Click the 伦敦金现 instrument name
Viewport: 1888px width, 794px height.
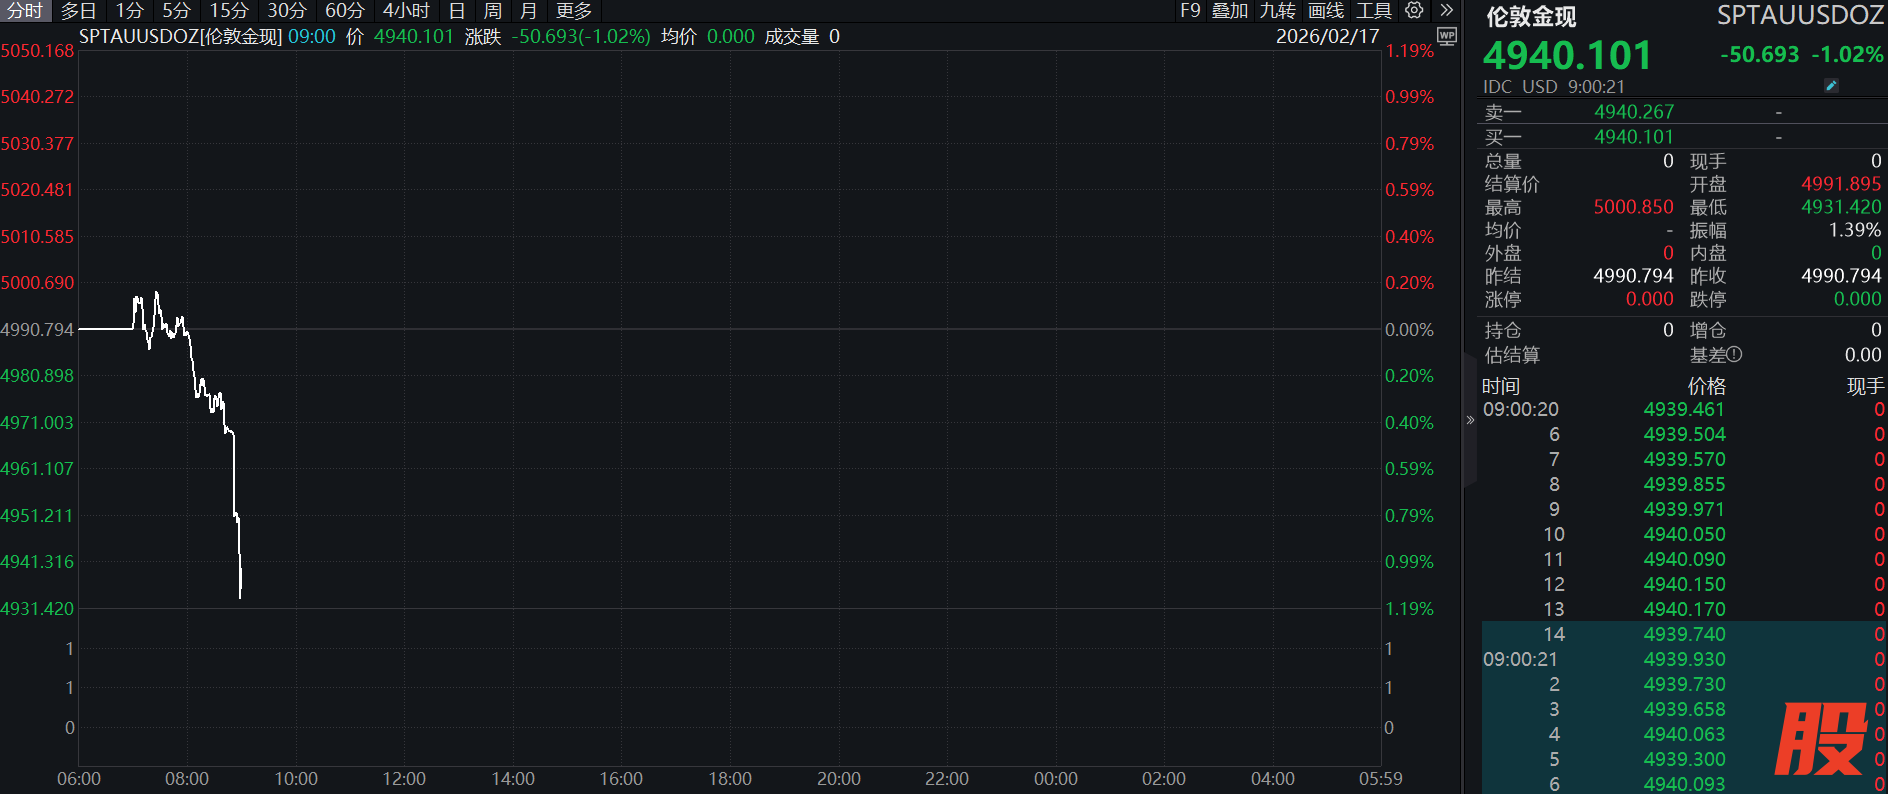[x=1531, y=17]
